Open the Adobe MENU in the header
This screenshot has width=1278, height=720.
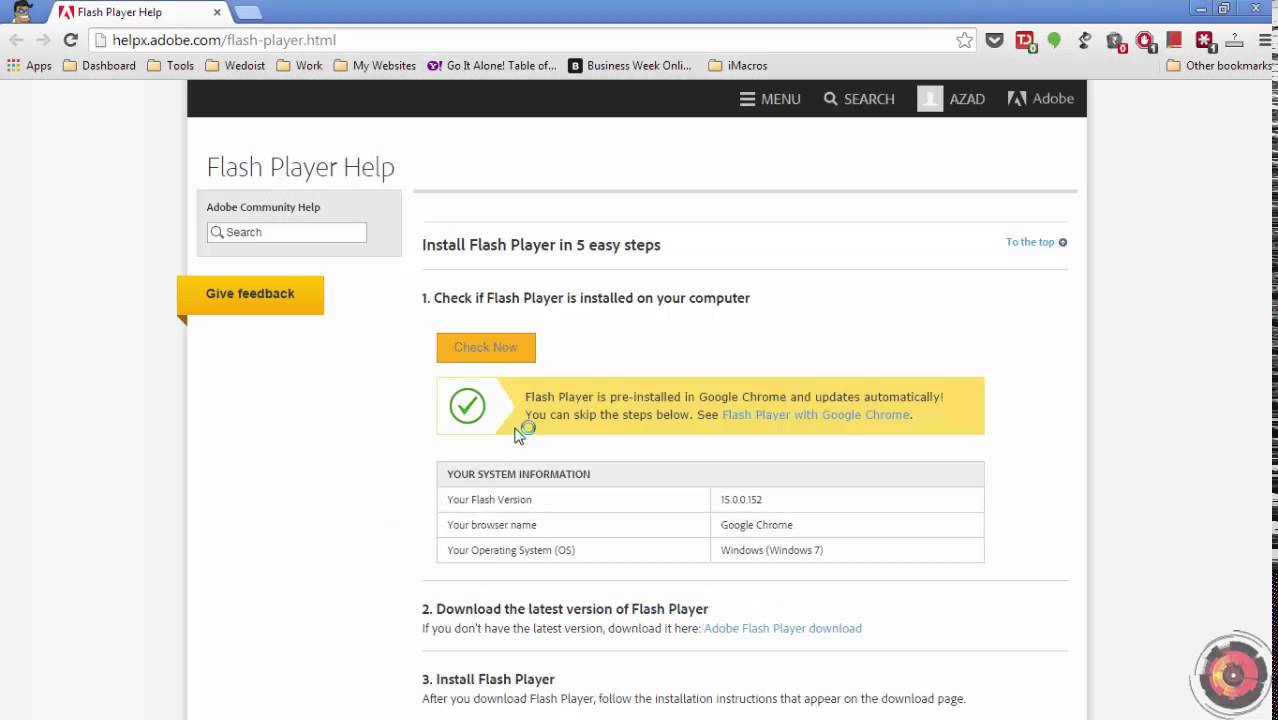[770, 99]
